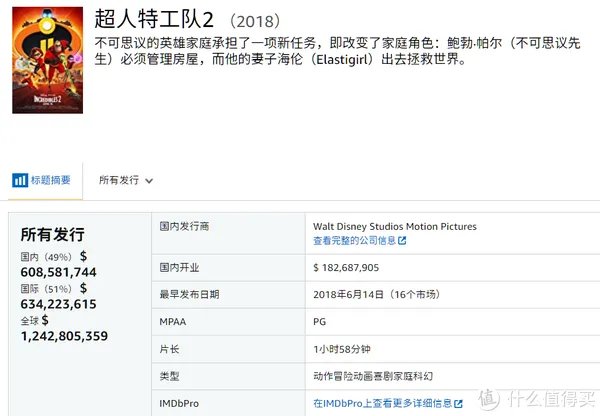The width and height of the screenshot is (600, 416).
Task: Click the Incredibles 2 movie poster thumbnail
Action: (x=47, y=60)
